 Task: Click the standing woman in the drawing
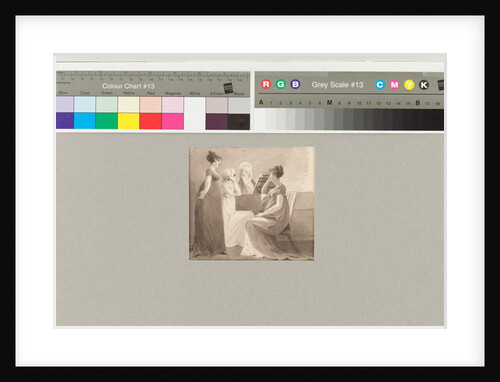[x=209, y=203]
